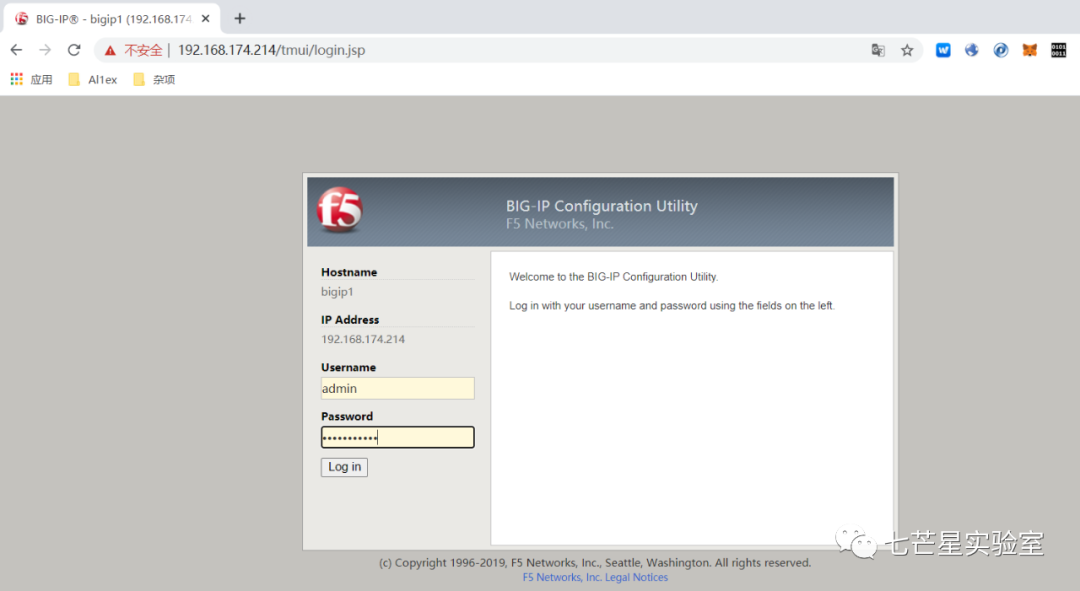Focus the Username field
Viewport: 1080px width, 591px height.
(397, 388)
